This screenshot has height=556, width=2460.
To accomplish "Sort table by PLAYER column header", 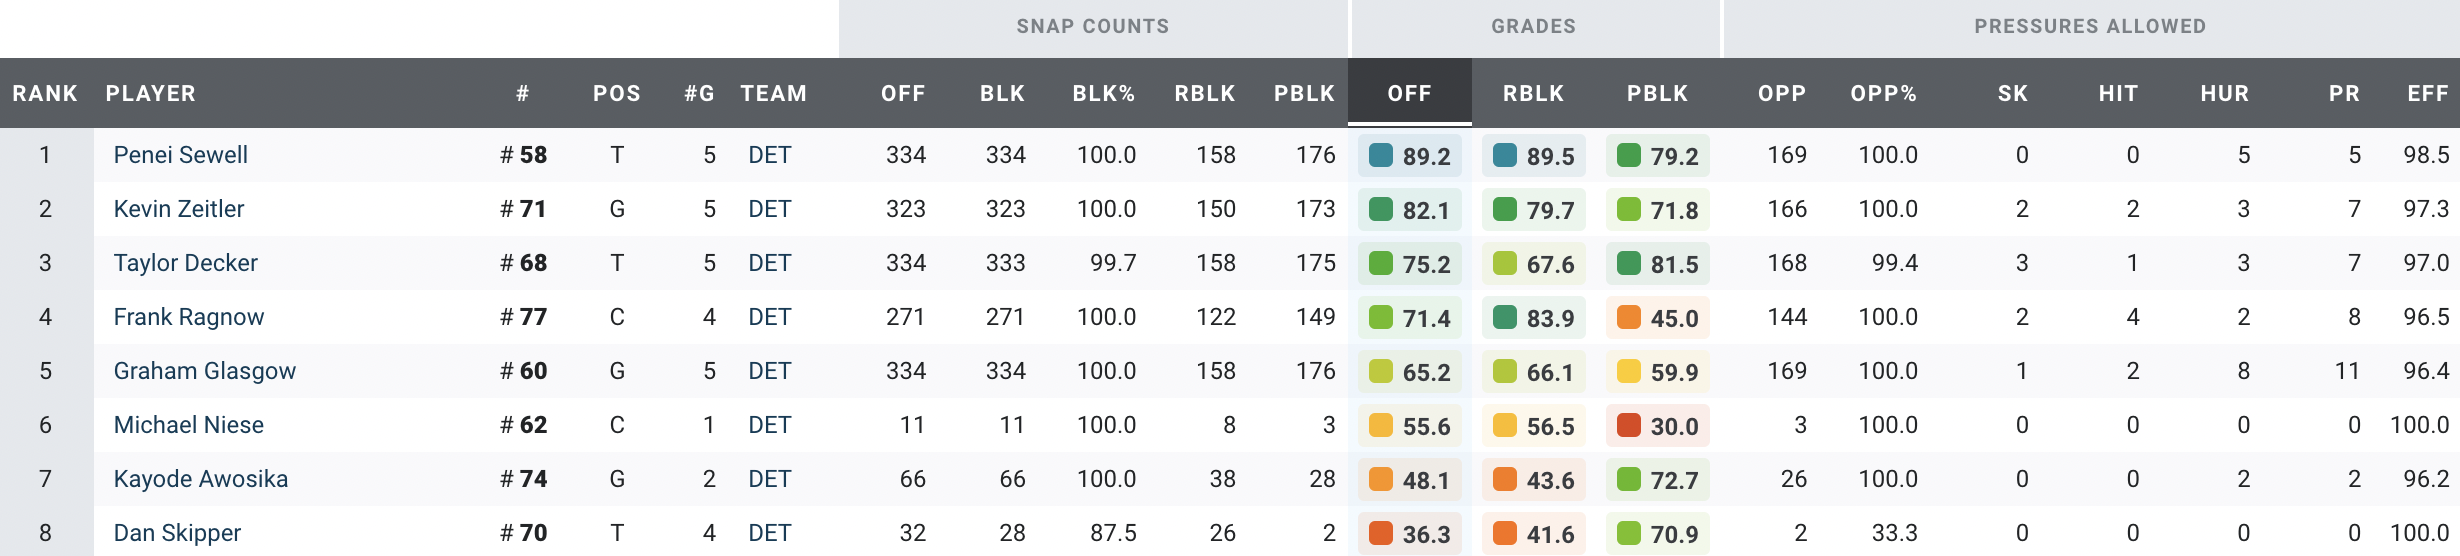I will (150, 93).
